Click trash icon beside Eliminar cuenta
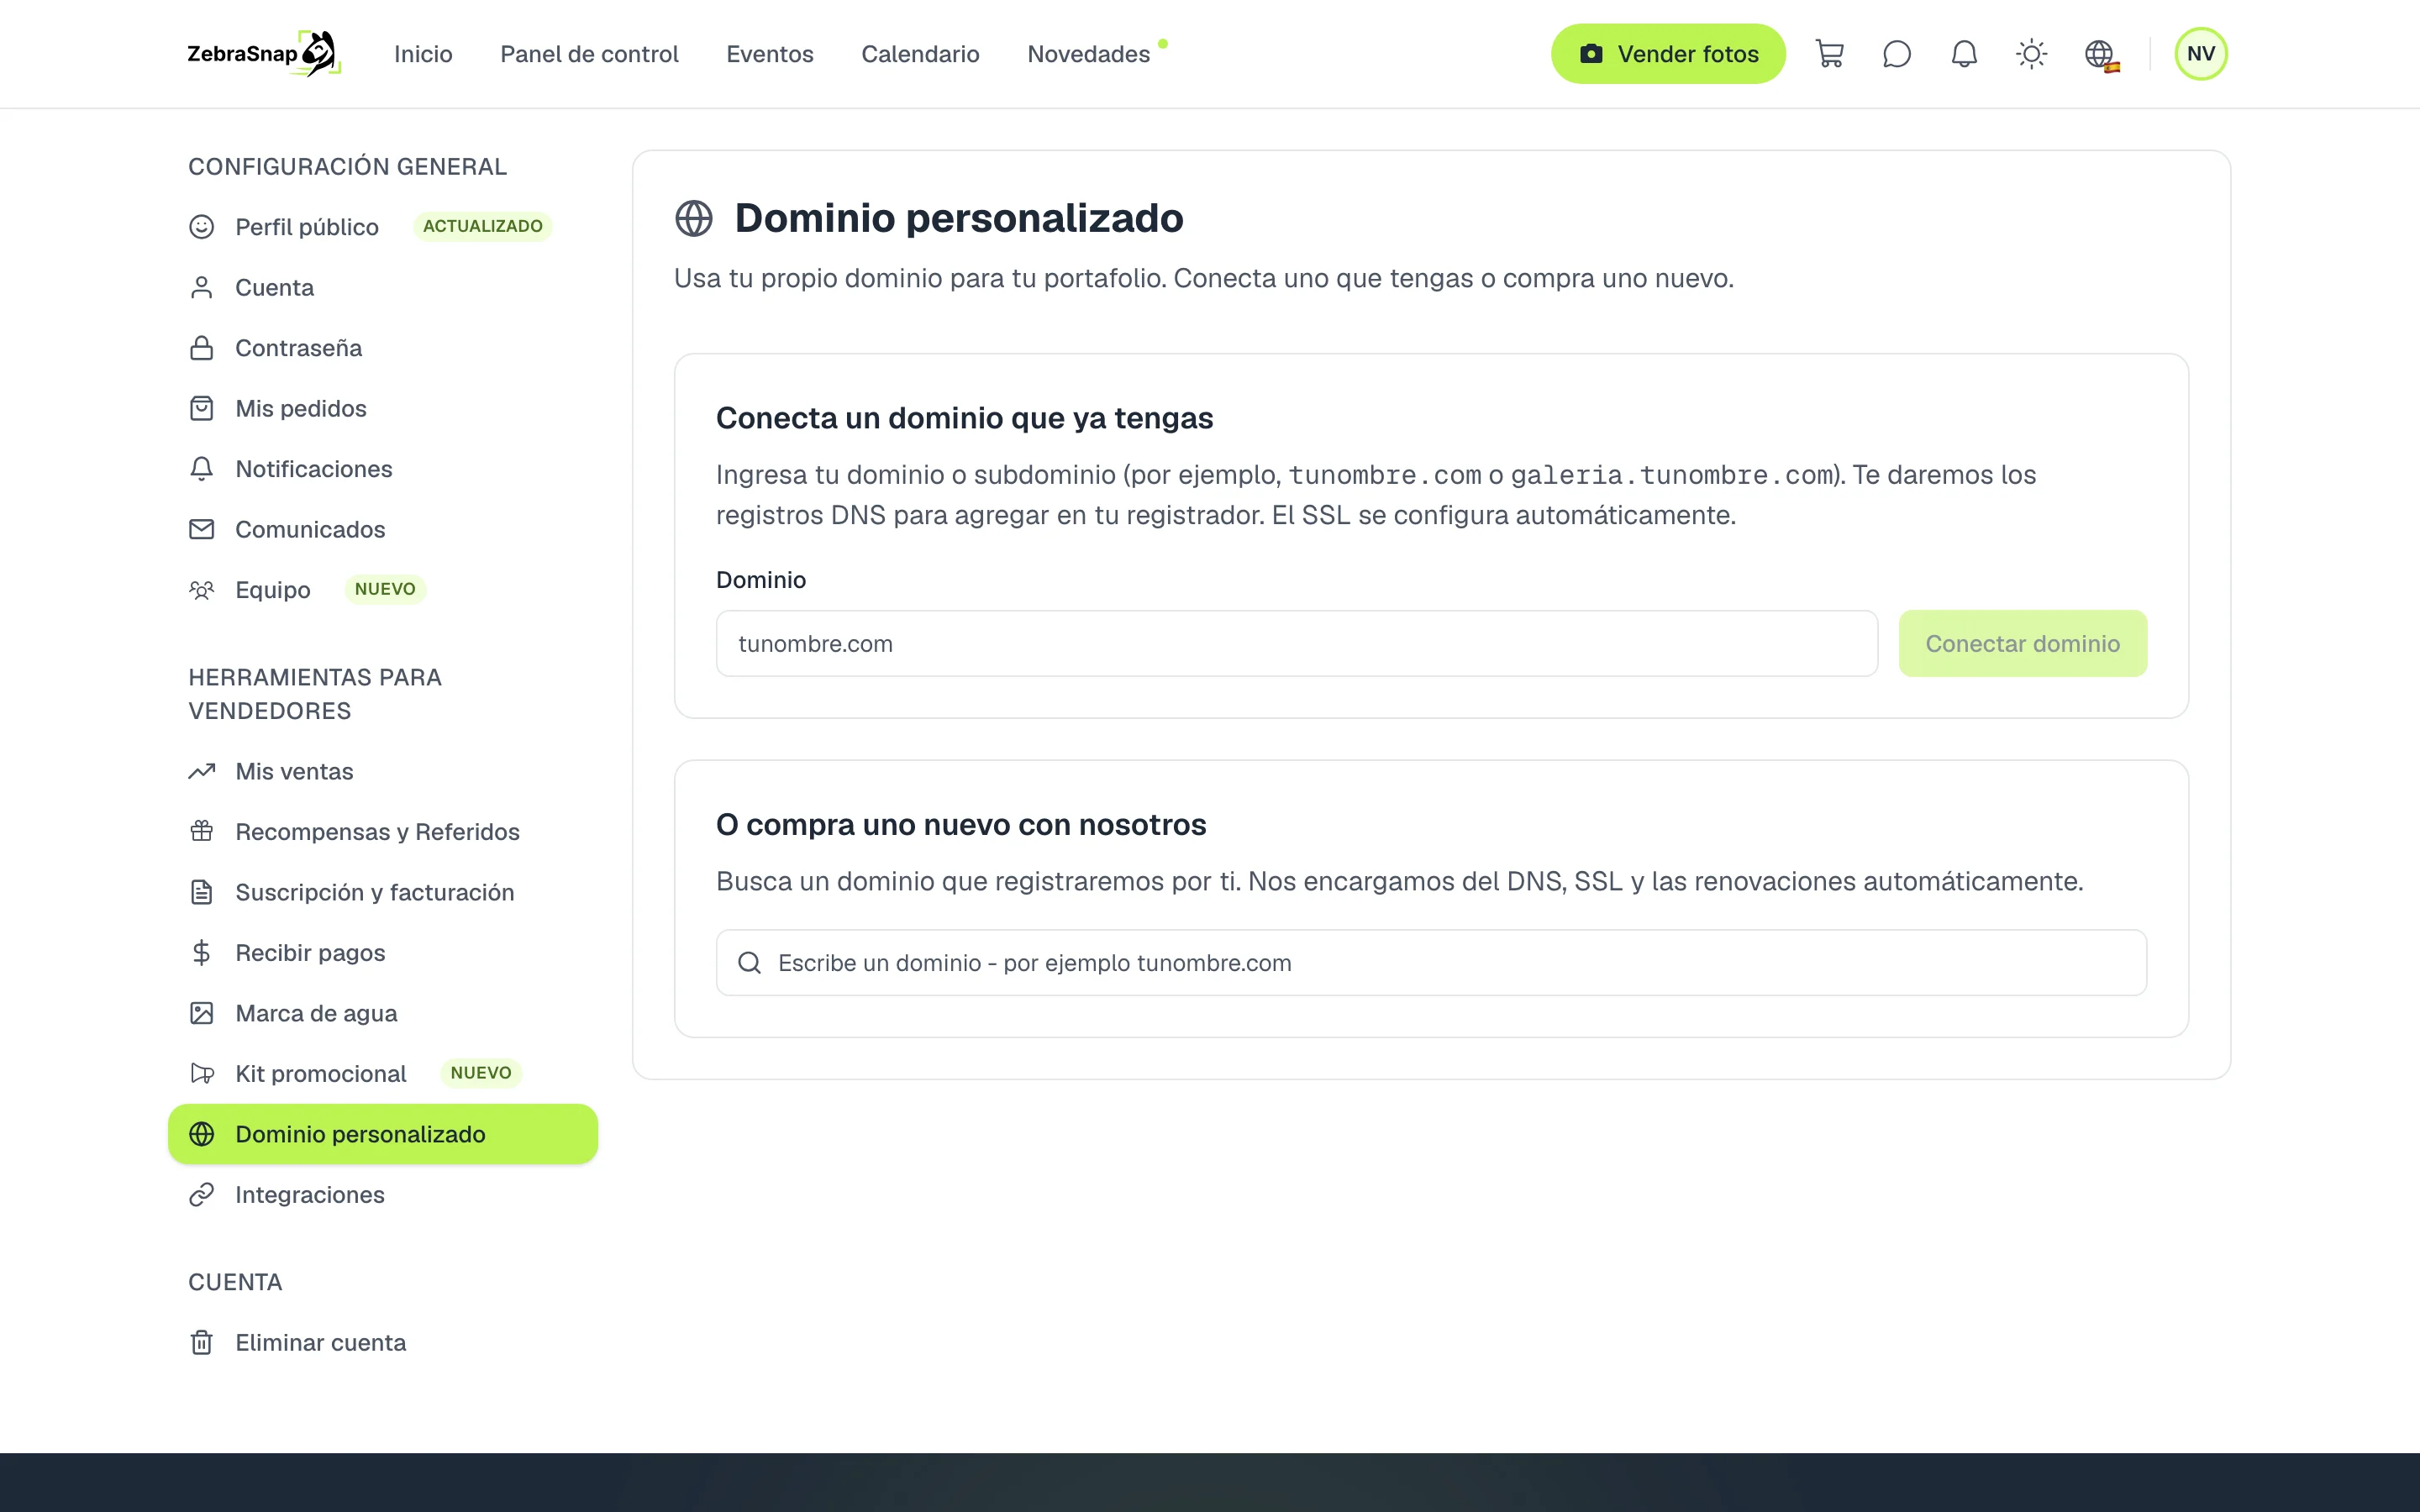The width and height of the screenshot is (2420, 1512). click(202, 1343)
